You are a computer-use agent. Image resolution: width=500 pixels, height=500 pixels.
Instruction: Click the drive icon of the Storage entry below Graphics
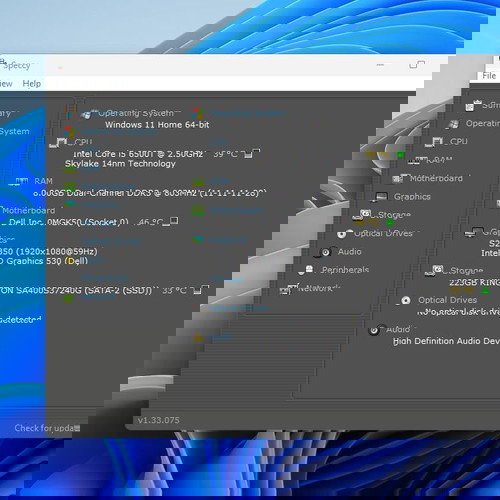point(362,215)
